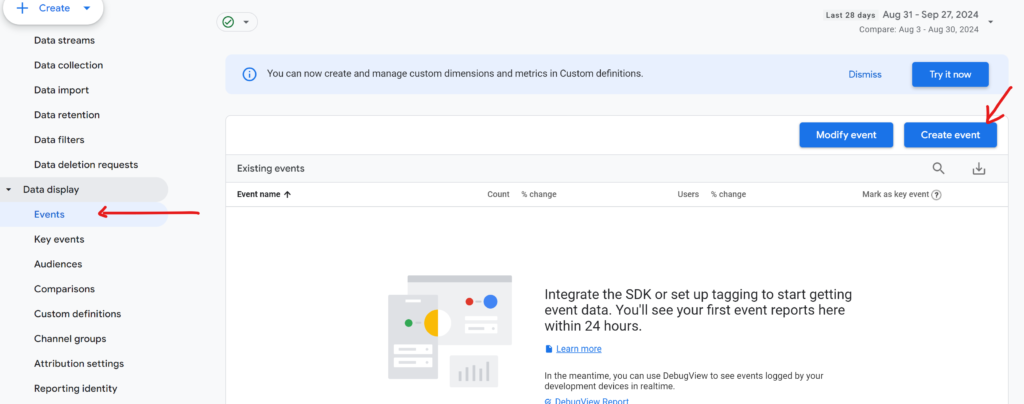Click the DebugView Report icon link

pyautogui.click(x=548, y=401)
